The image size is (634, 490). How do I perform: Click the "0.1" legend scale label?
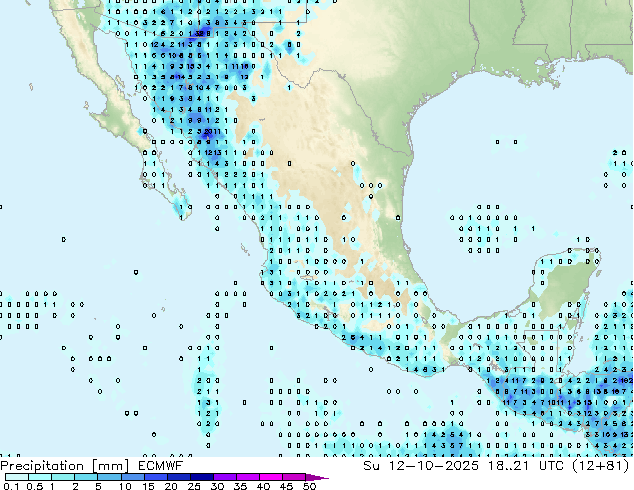click(10, 486)
